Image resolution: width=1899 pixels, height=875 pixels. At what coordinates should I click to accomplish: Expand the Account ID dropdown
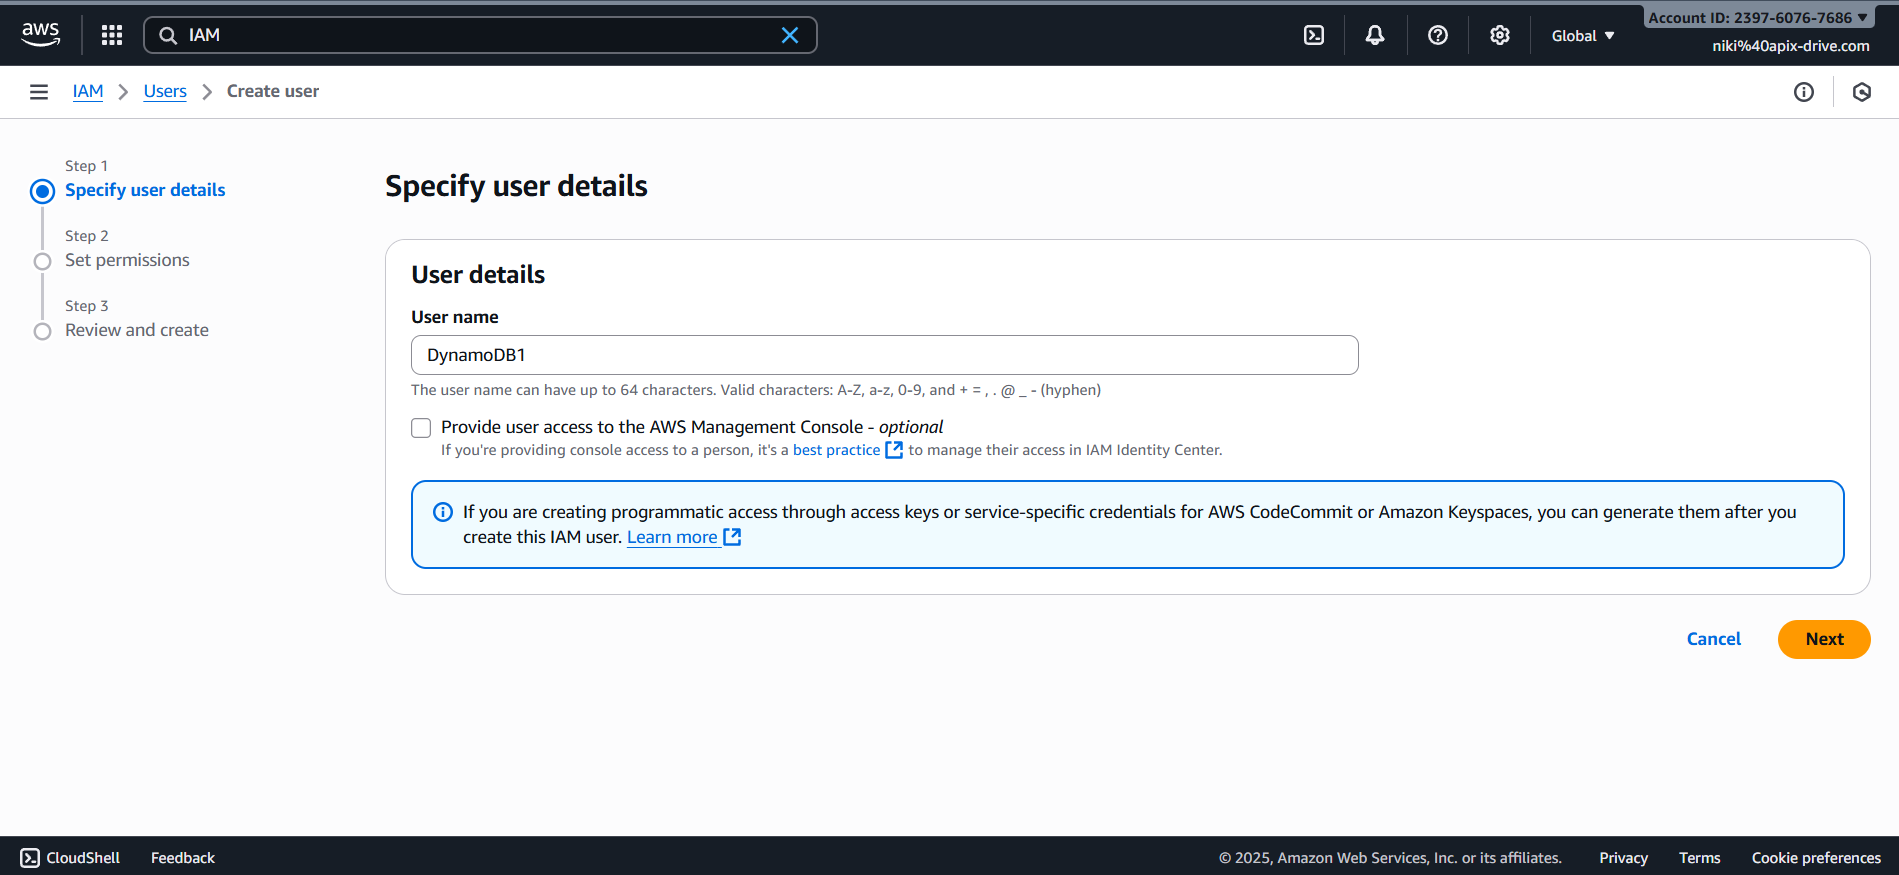click(1757, 18)
